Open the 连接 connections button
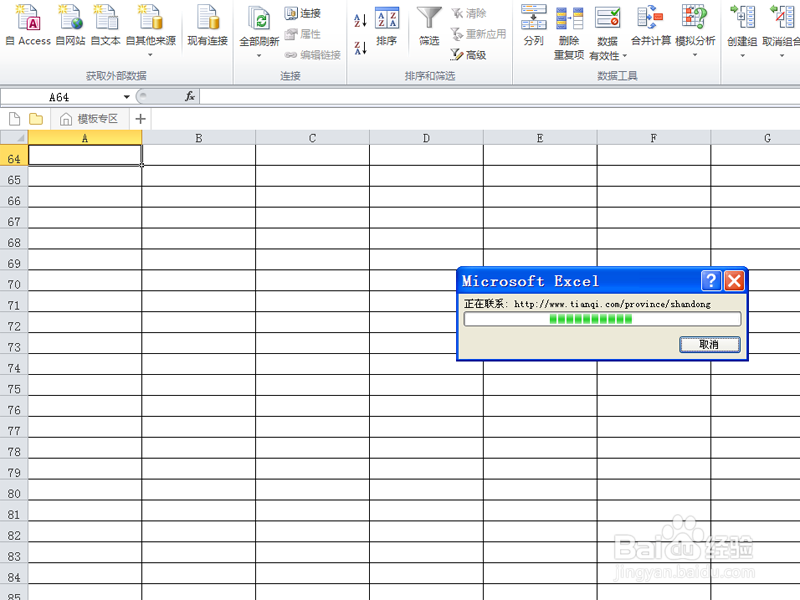Image resolution: width=800 pixels, height=600 pixels. pyautogui.click(x=303, y=13)
